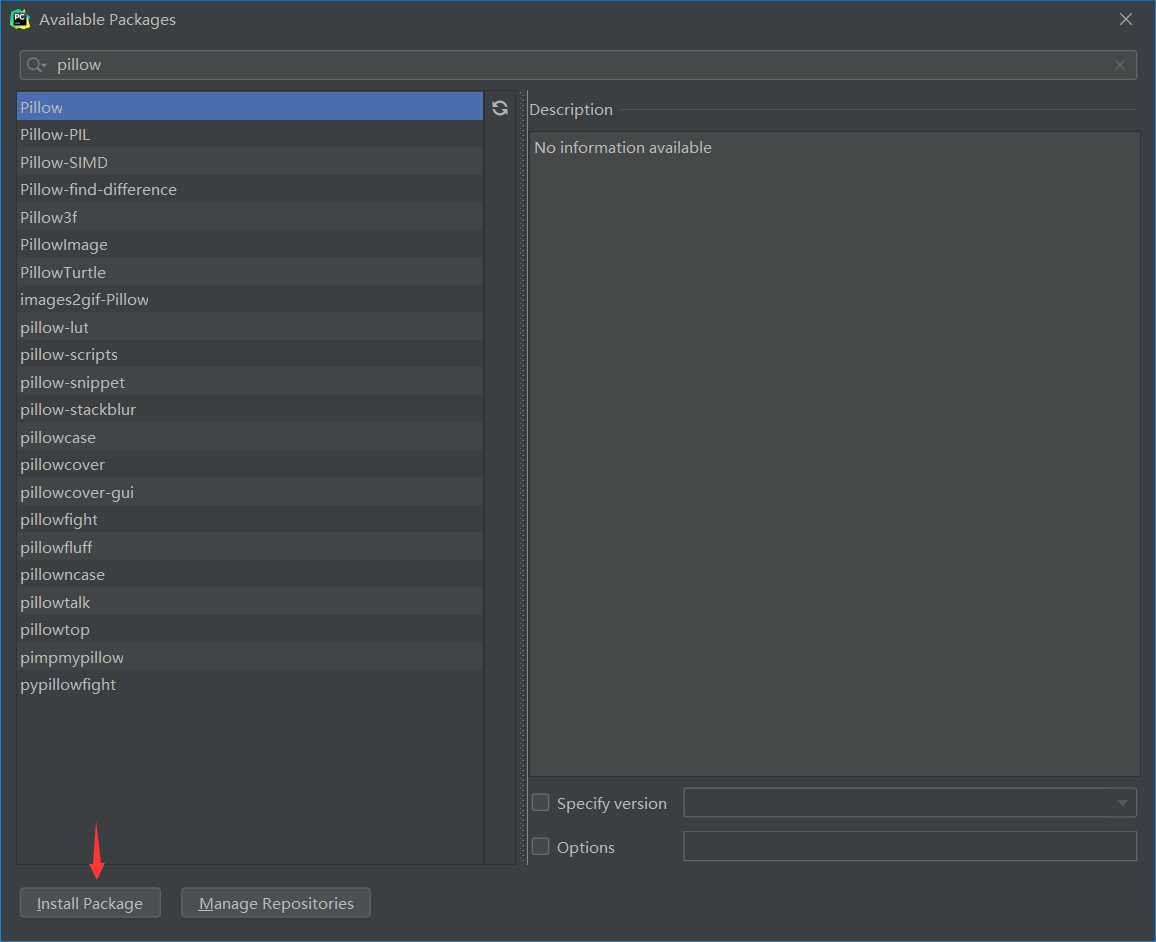Open the version dropdown list
The height and width of the screenshot is (942, 1156).
tap(1120, 803)
